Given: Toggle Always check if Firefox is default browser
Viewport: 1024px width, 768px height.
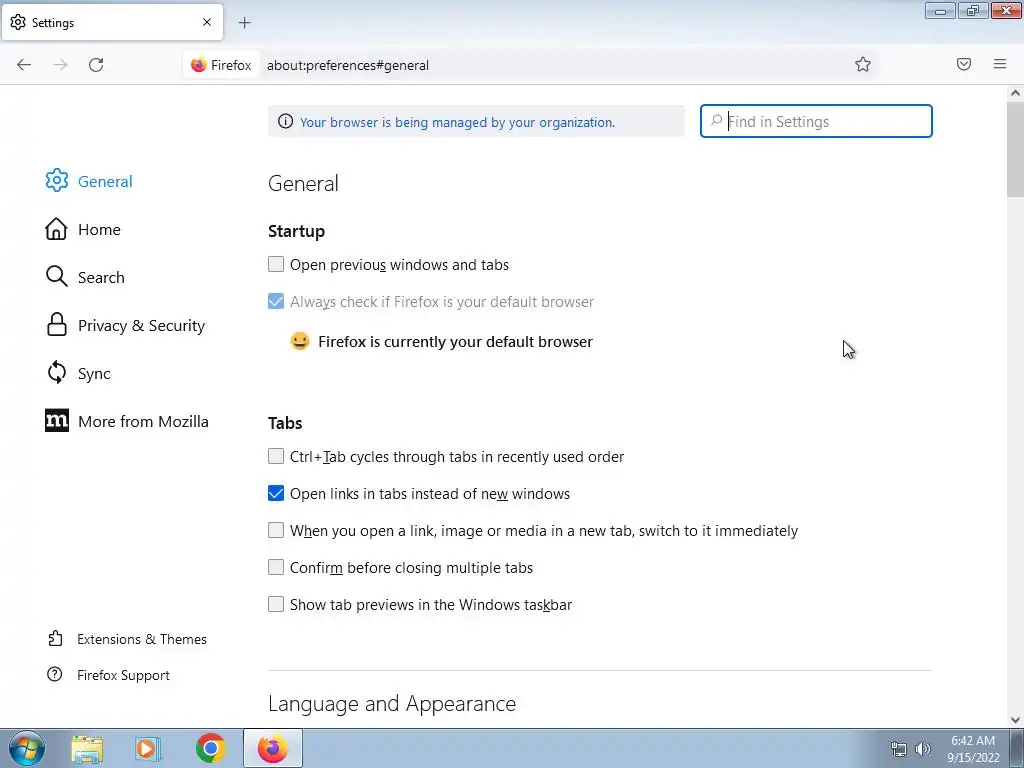Looking at the screenshot, I should [276, 301].
